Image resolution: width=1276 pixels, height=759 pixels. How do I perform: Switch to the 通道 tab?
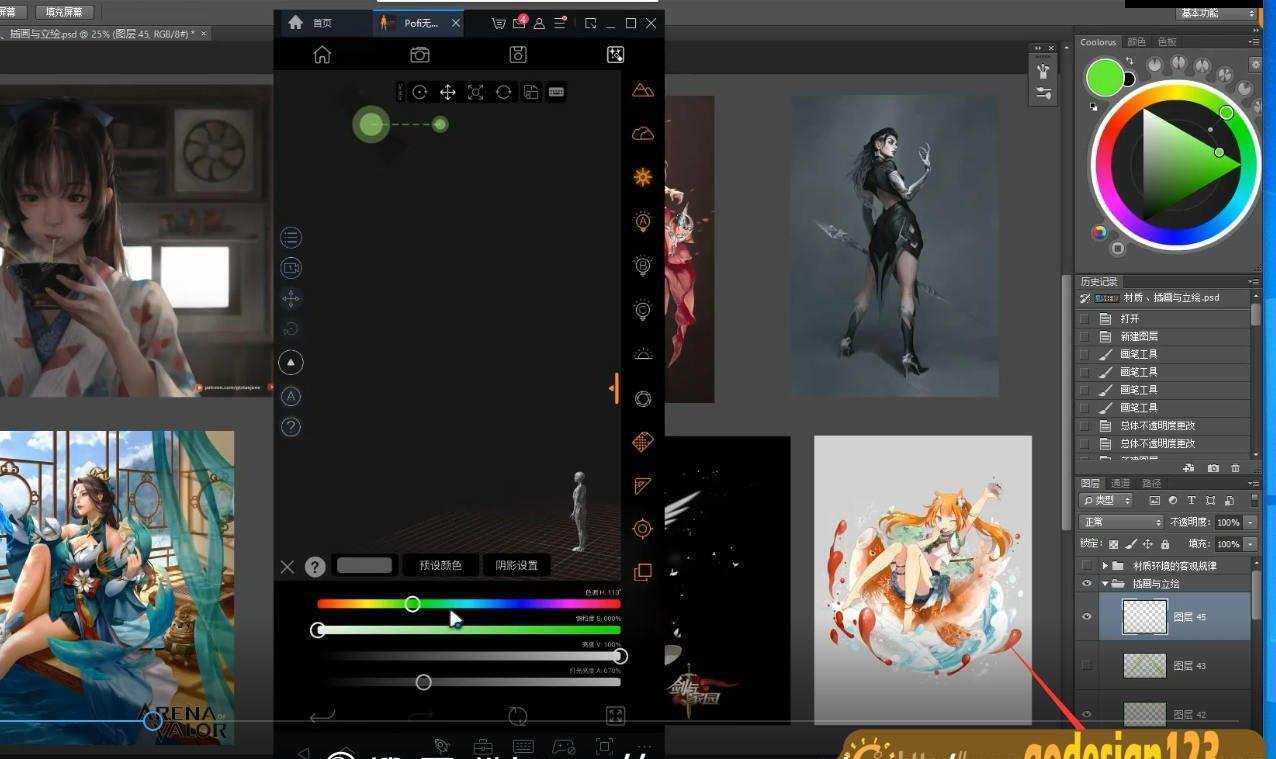click(x=1120, y=483)
